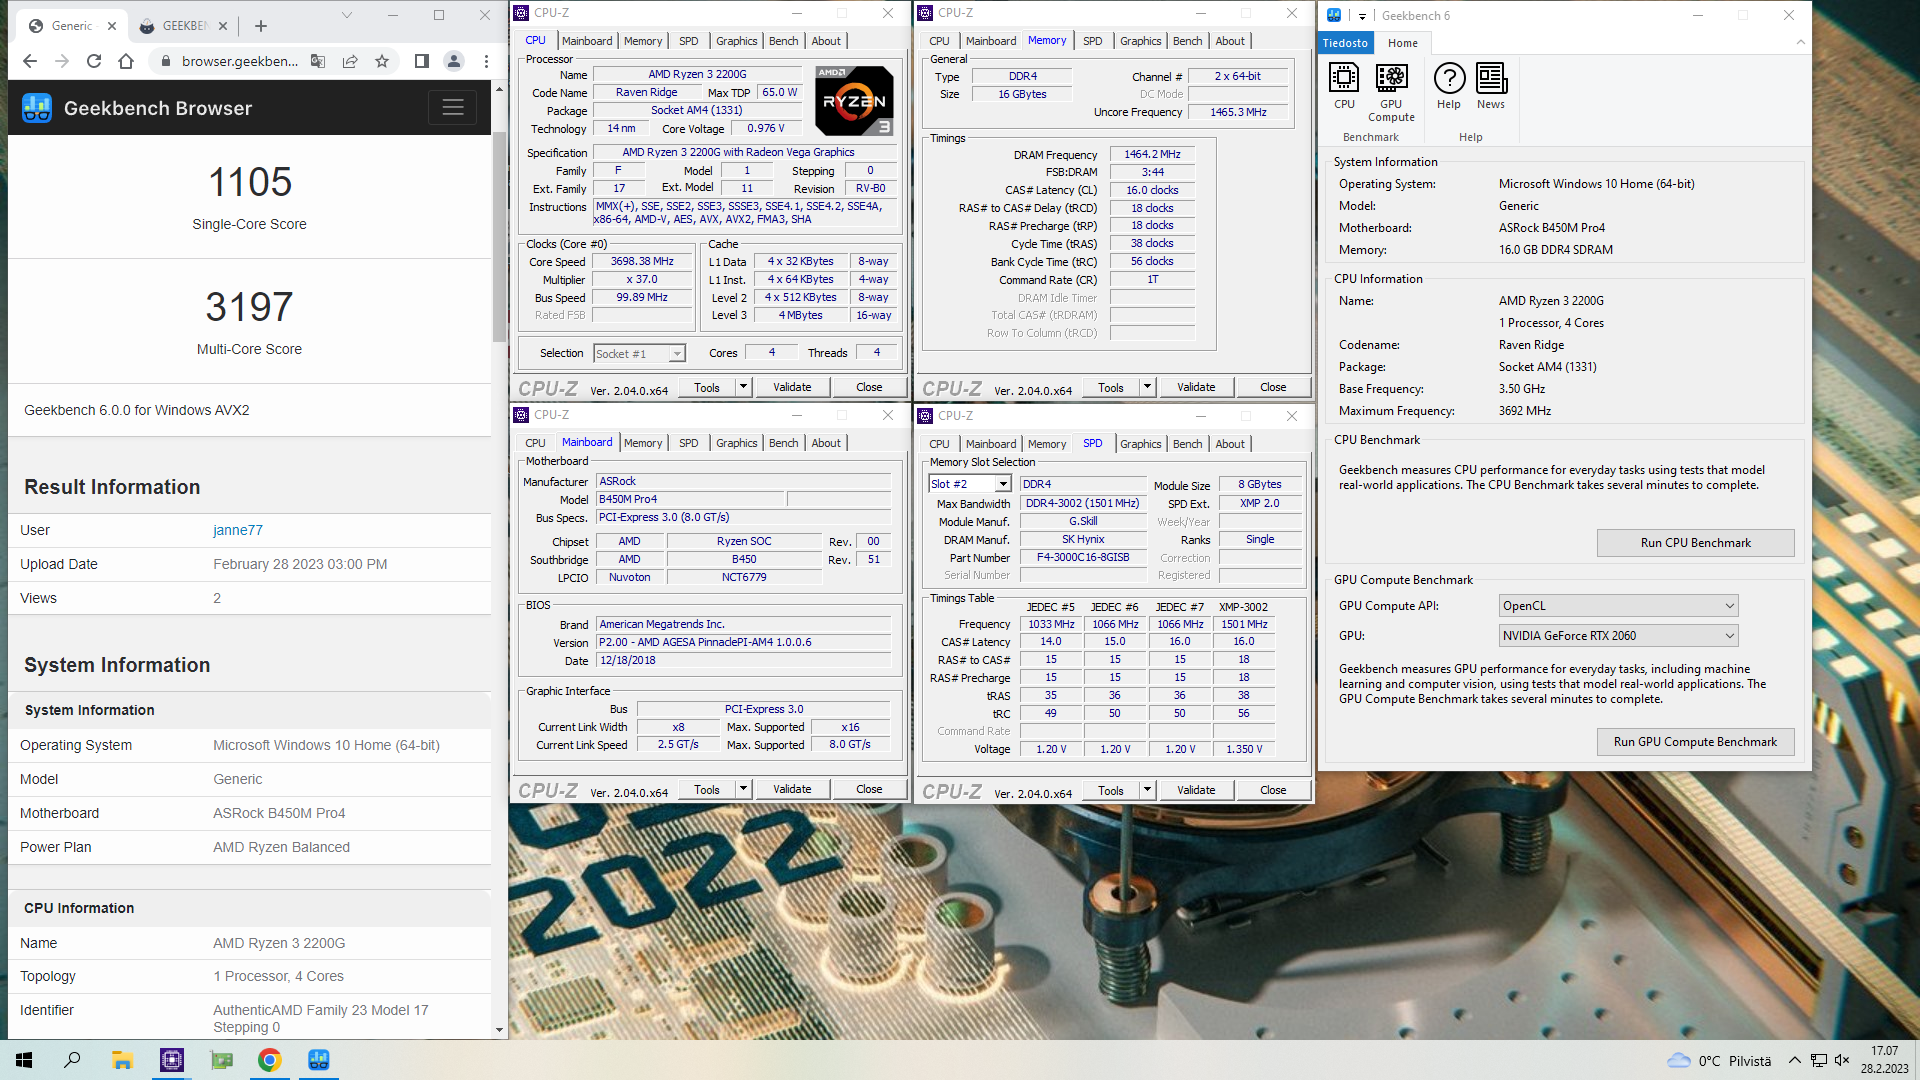Switch to Graphics tab in CPU-Z Memory window
Screen dimensions: 1920x1080
pos(1141,41)
